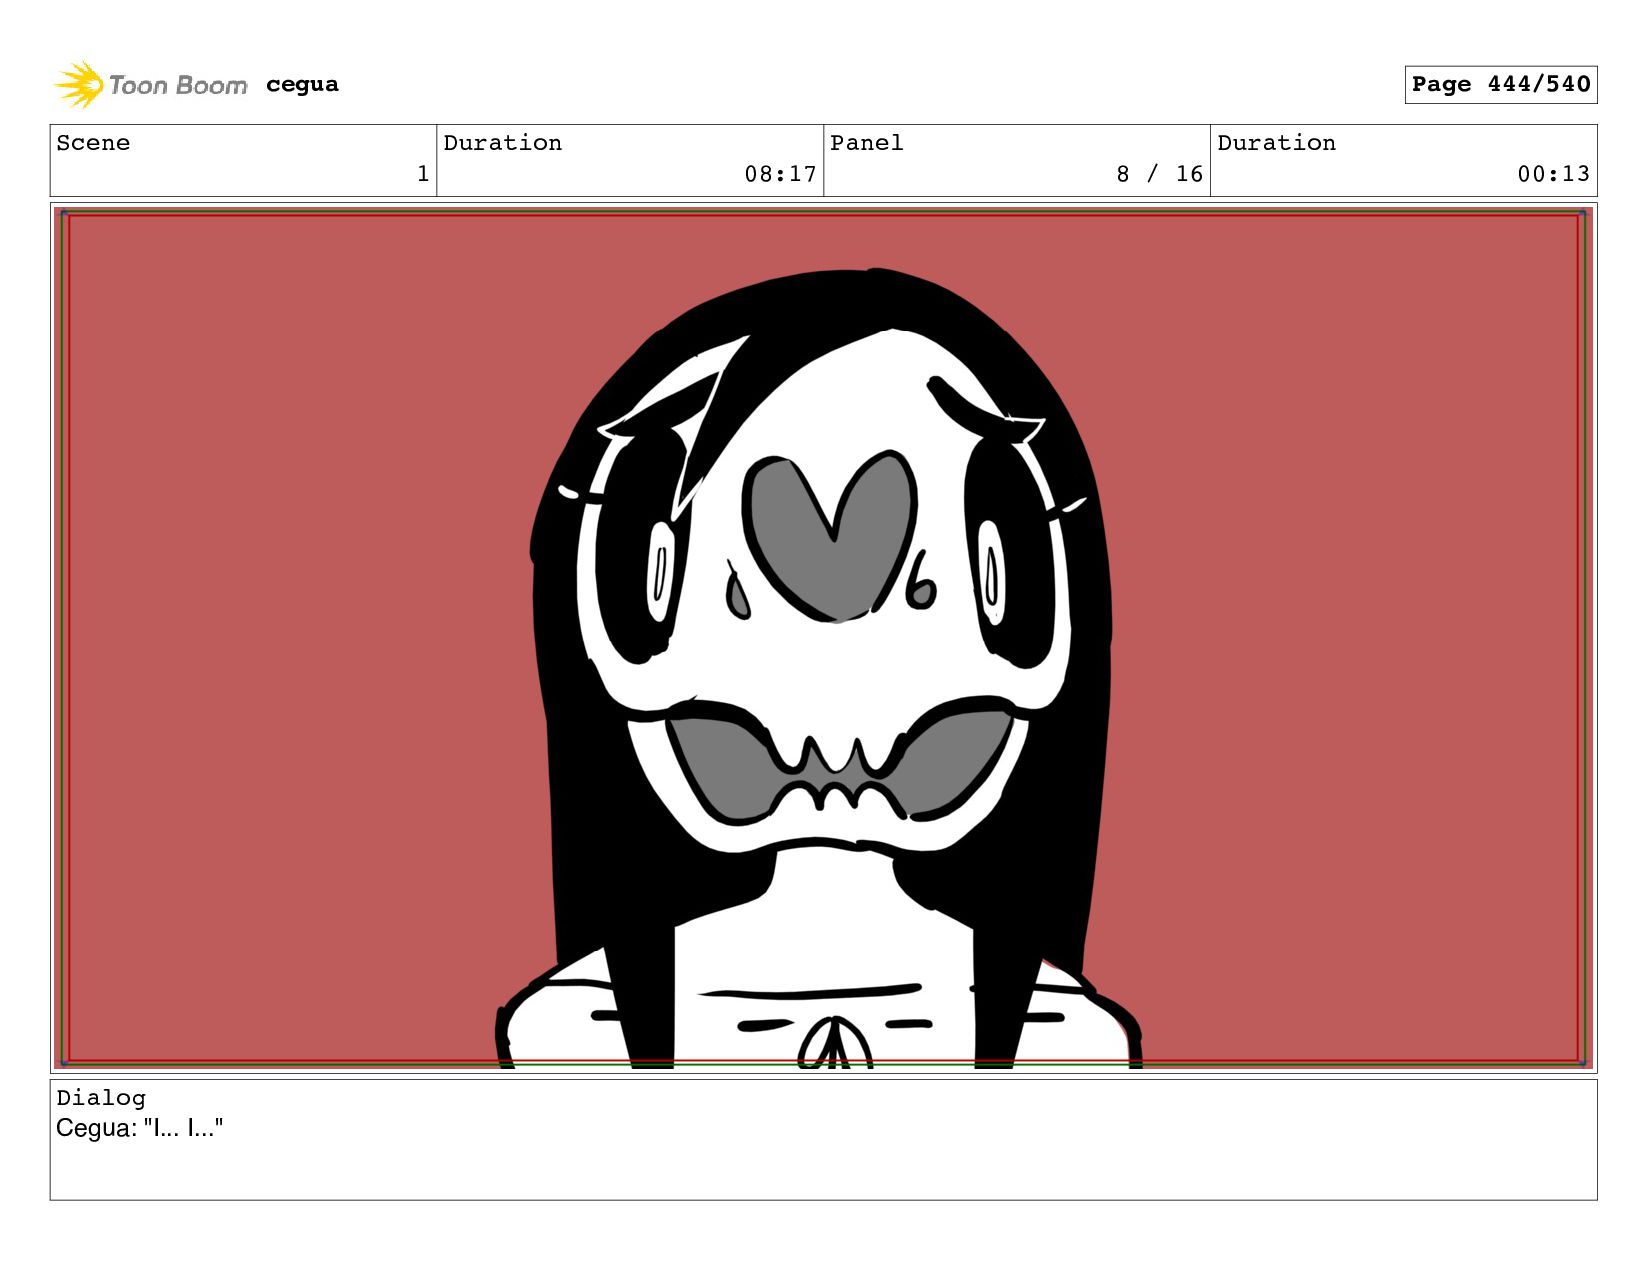Screen dimensions: 1650x1275
Task: Click the "Dialog" label
Action: pyautogui.click(x=101, y=1098)
